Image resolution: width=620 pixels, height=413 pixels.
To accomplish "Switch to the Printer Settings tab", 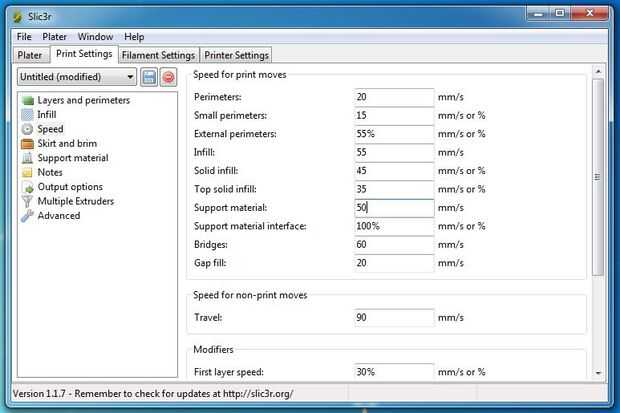I will click(236, 55).
